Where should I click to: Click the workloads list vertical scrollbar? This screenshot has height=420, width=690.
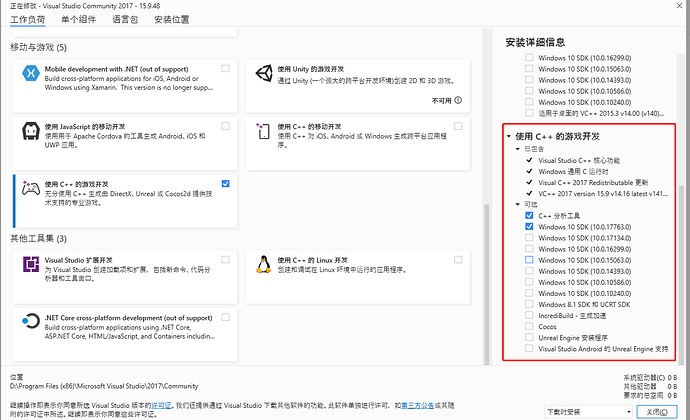point(487,282)
